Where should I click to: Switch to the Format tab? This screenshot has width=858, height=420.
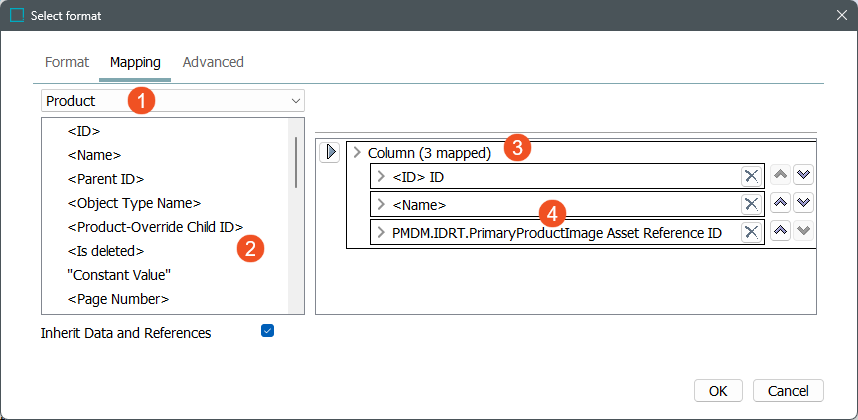pos(67,62)
